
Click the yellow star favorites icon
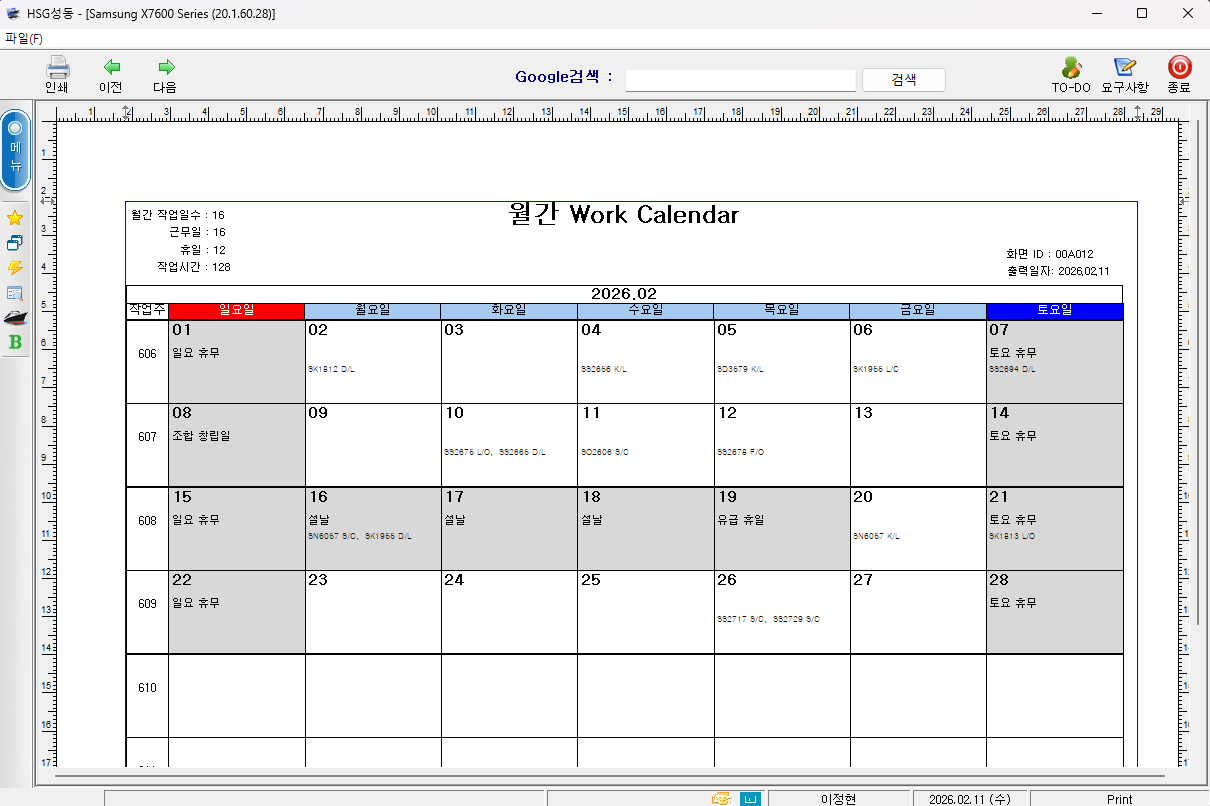15,218
